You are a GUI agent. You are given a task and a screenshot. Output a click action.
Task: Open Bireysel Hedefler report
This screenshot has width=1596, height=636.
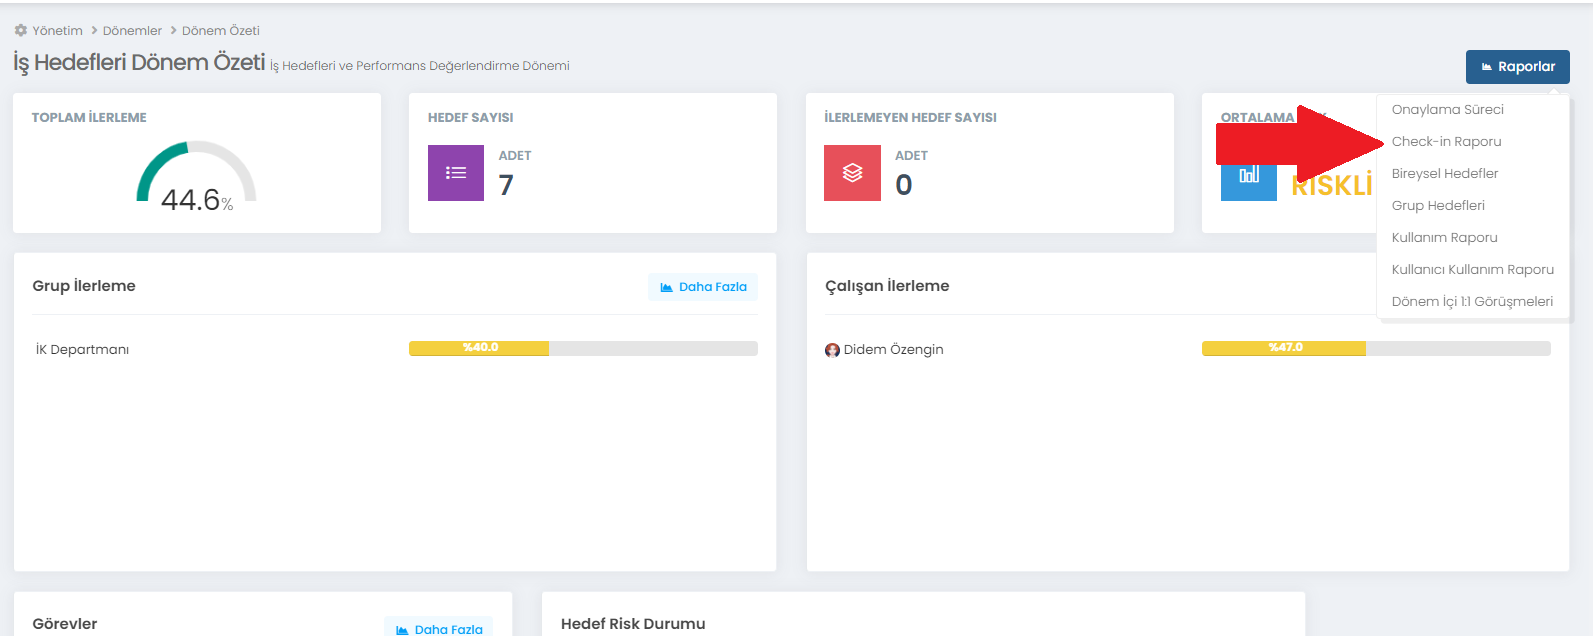point(1444,174)
